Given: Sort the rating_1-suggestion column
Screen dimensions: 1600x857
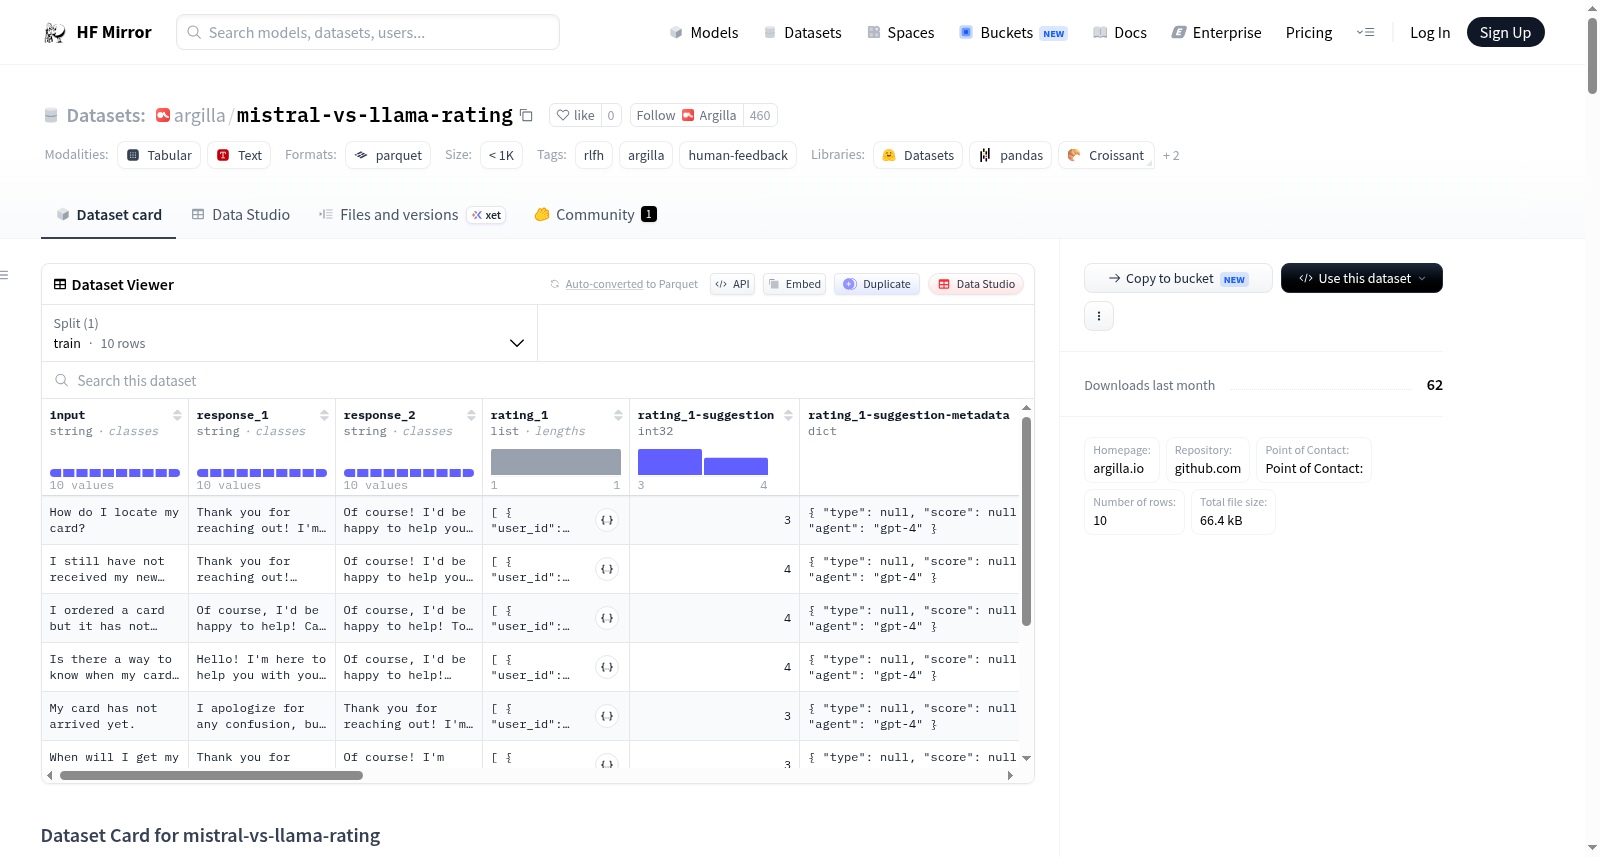Looking at the screenshot, I should click(788, 415).
